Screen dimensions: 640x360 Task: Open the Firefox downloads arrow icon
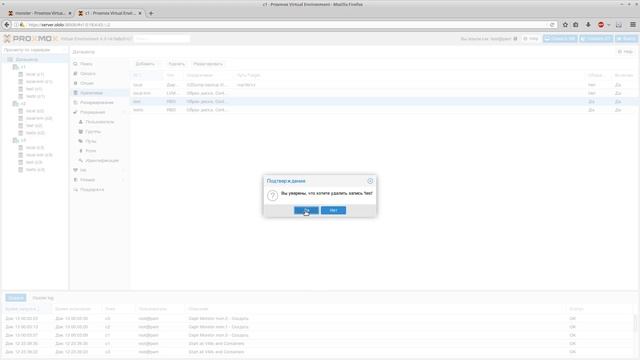click(x=588, y=25)
